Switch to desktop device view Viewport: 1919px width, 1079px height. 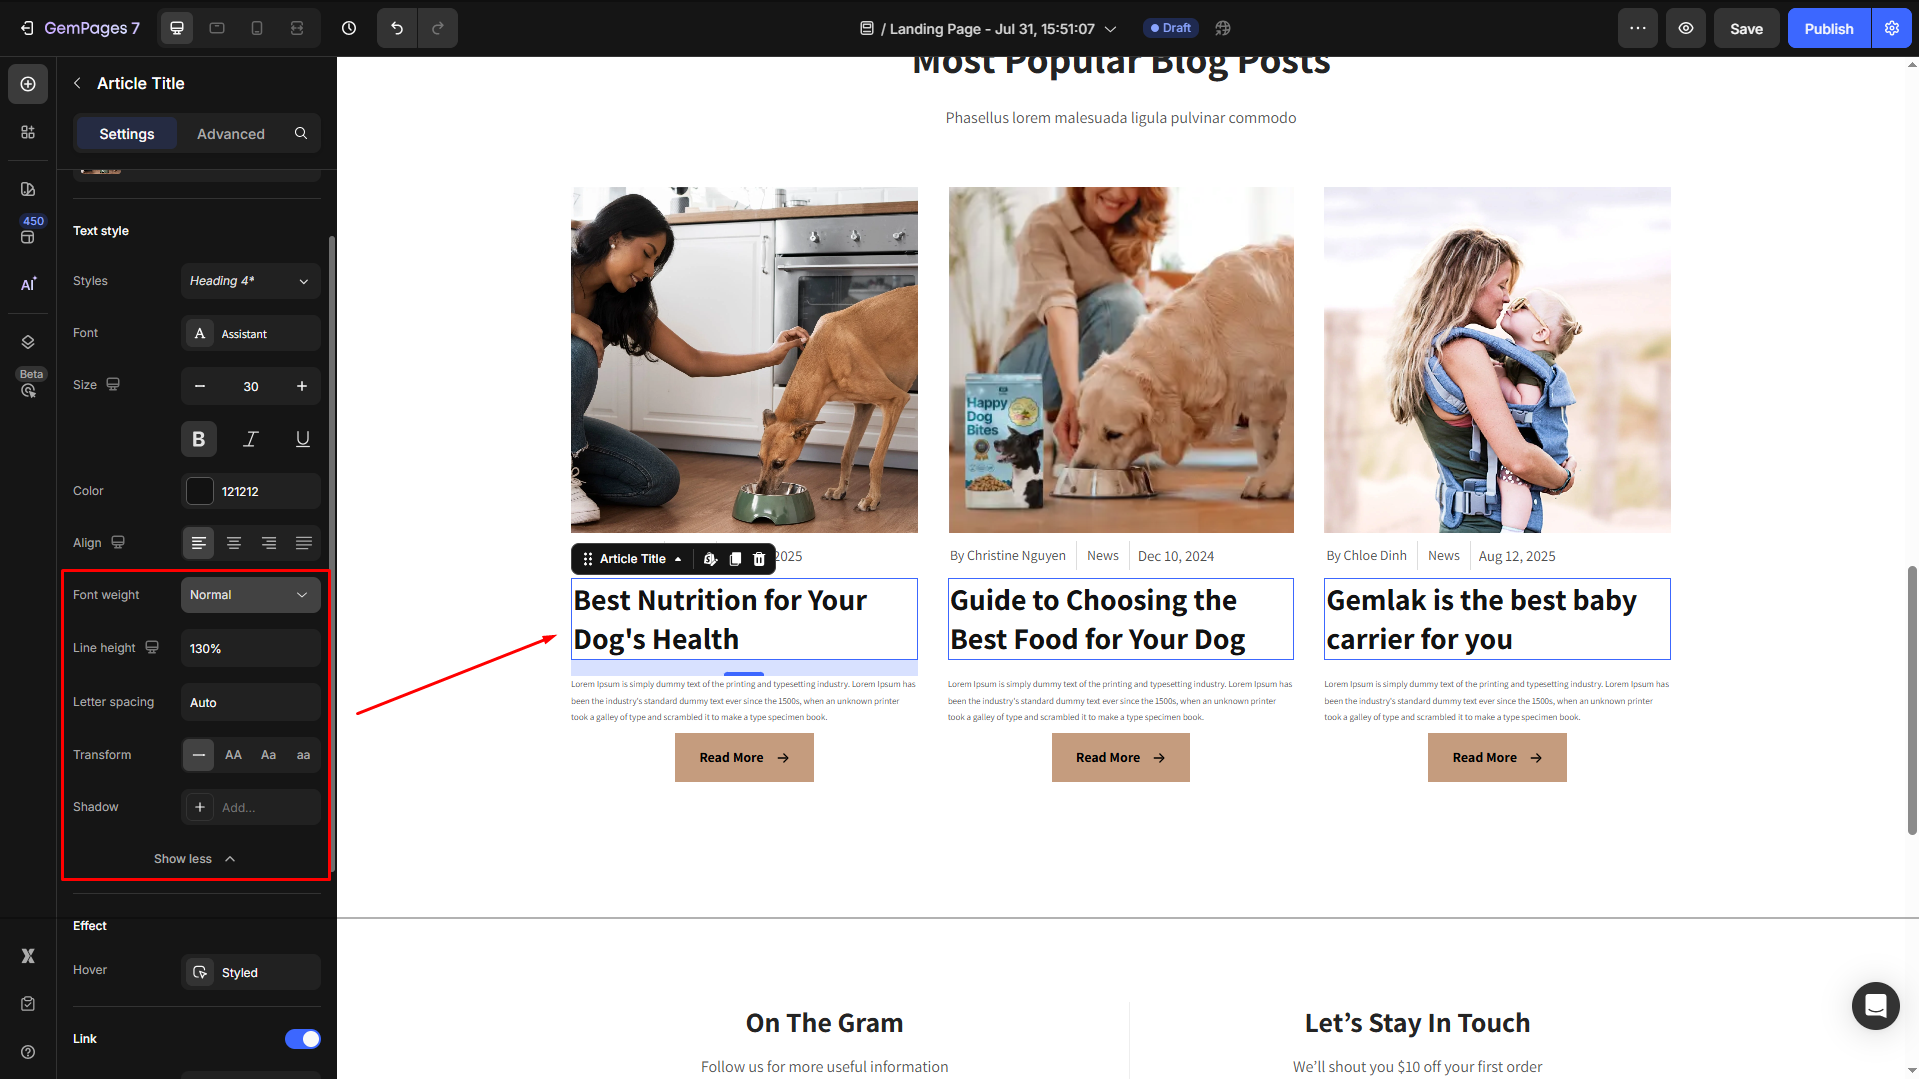click(177, 28)
